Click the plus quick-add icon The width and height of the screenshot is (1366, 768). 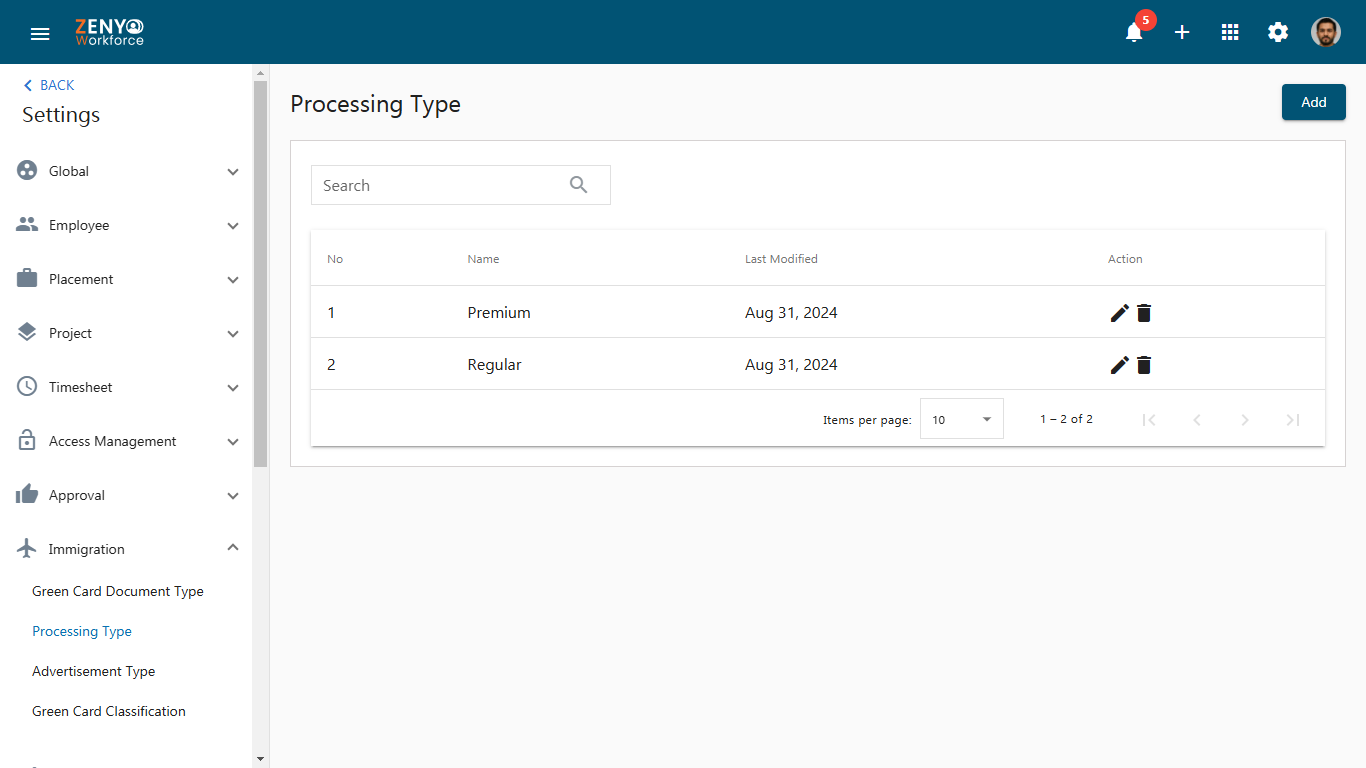tap(1182, 32)
